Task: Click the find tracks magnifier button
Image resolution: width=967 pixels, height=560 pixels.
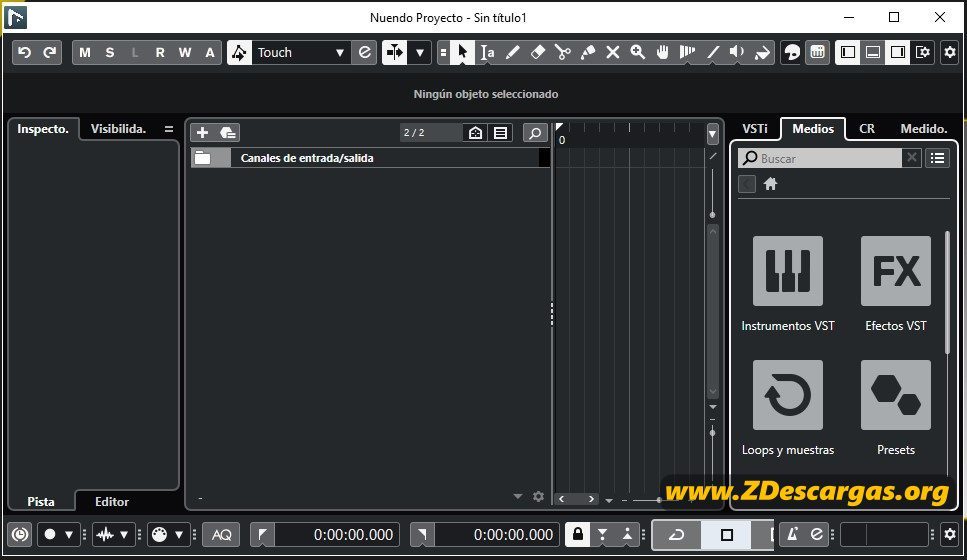Action: pyautogui.click(x=535, y=133)
